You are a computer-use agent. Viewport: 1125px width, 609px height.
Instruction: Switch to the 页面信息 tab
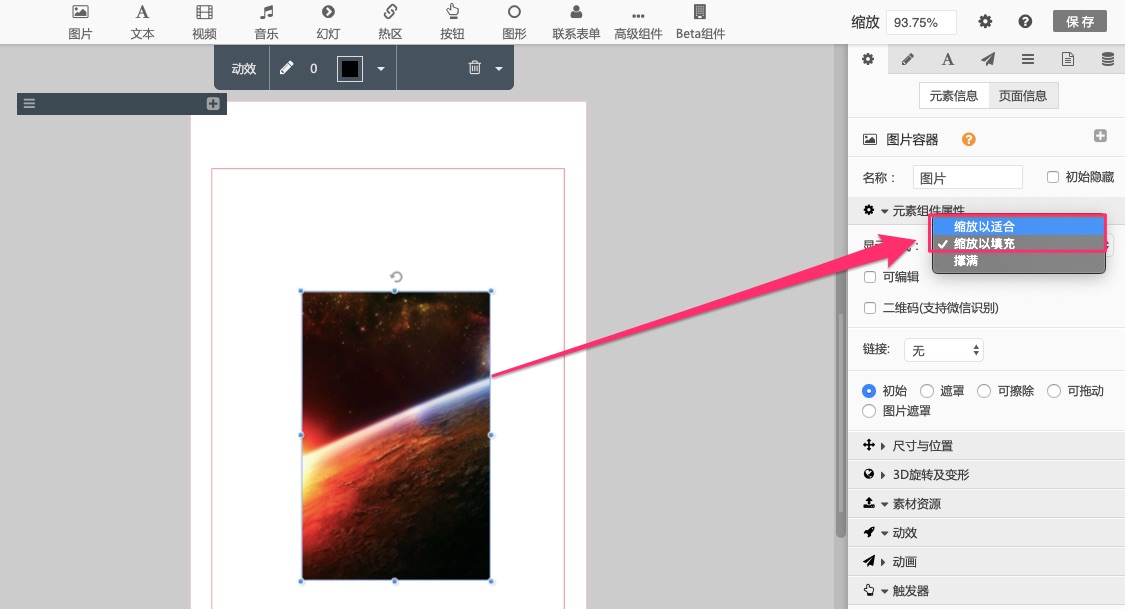point(1023,96)
